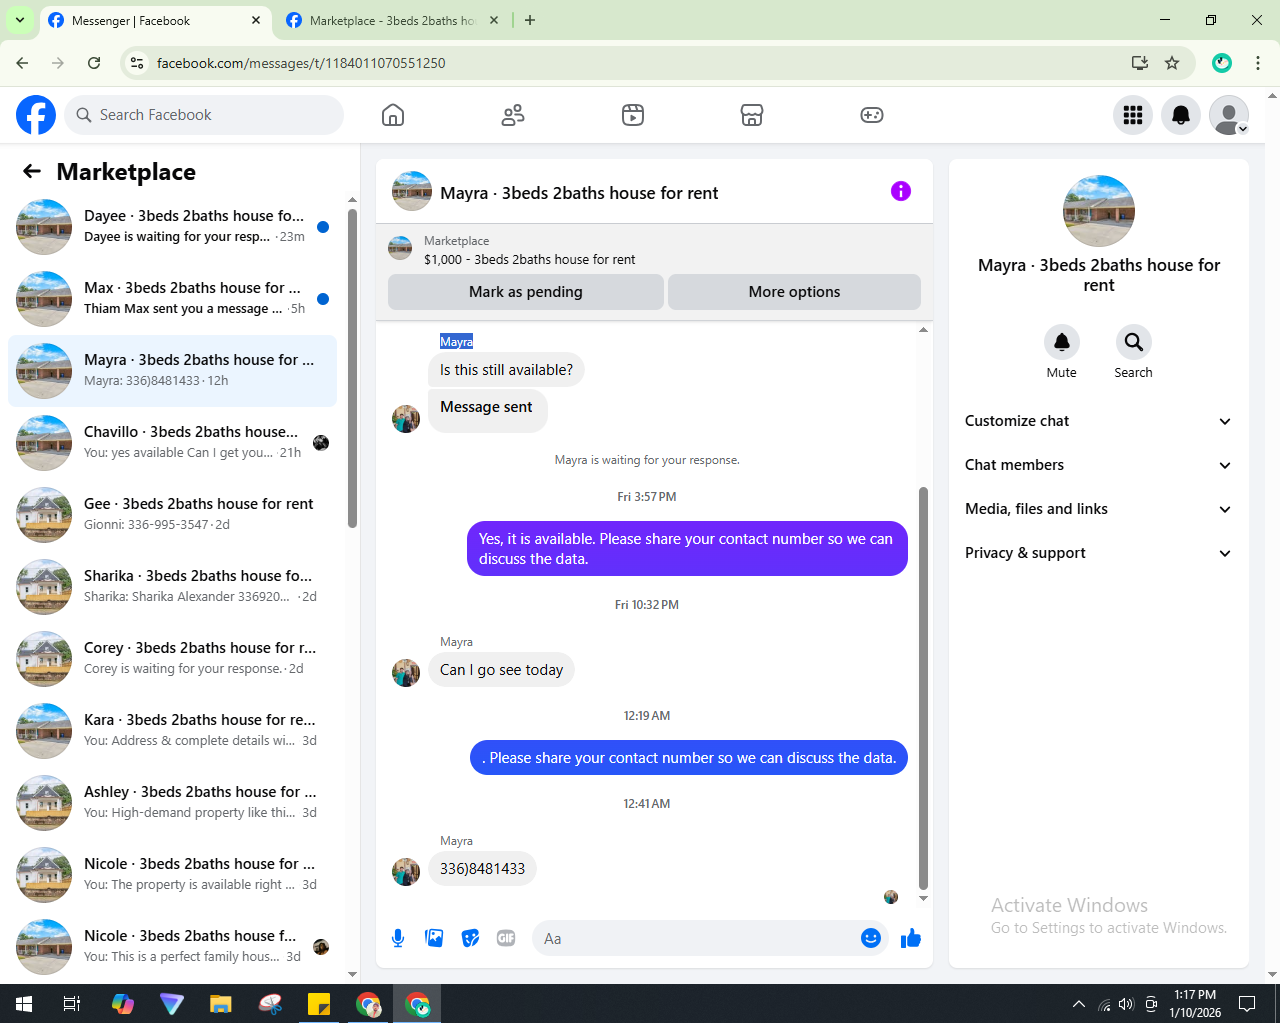Record a voice clip with microphone icon
Viewport: 1280px width, 1023px height.
398,938
